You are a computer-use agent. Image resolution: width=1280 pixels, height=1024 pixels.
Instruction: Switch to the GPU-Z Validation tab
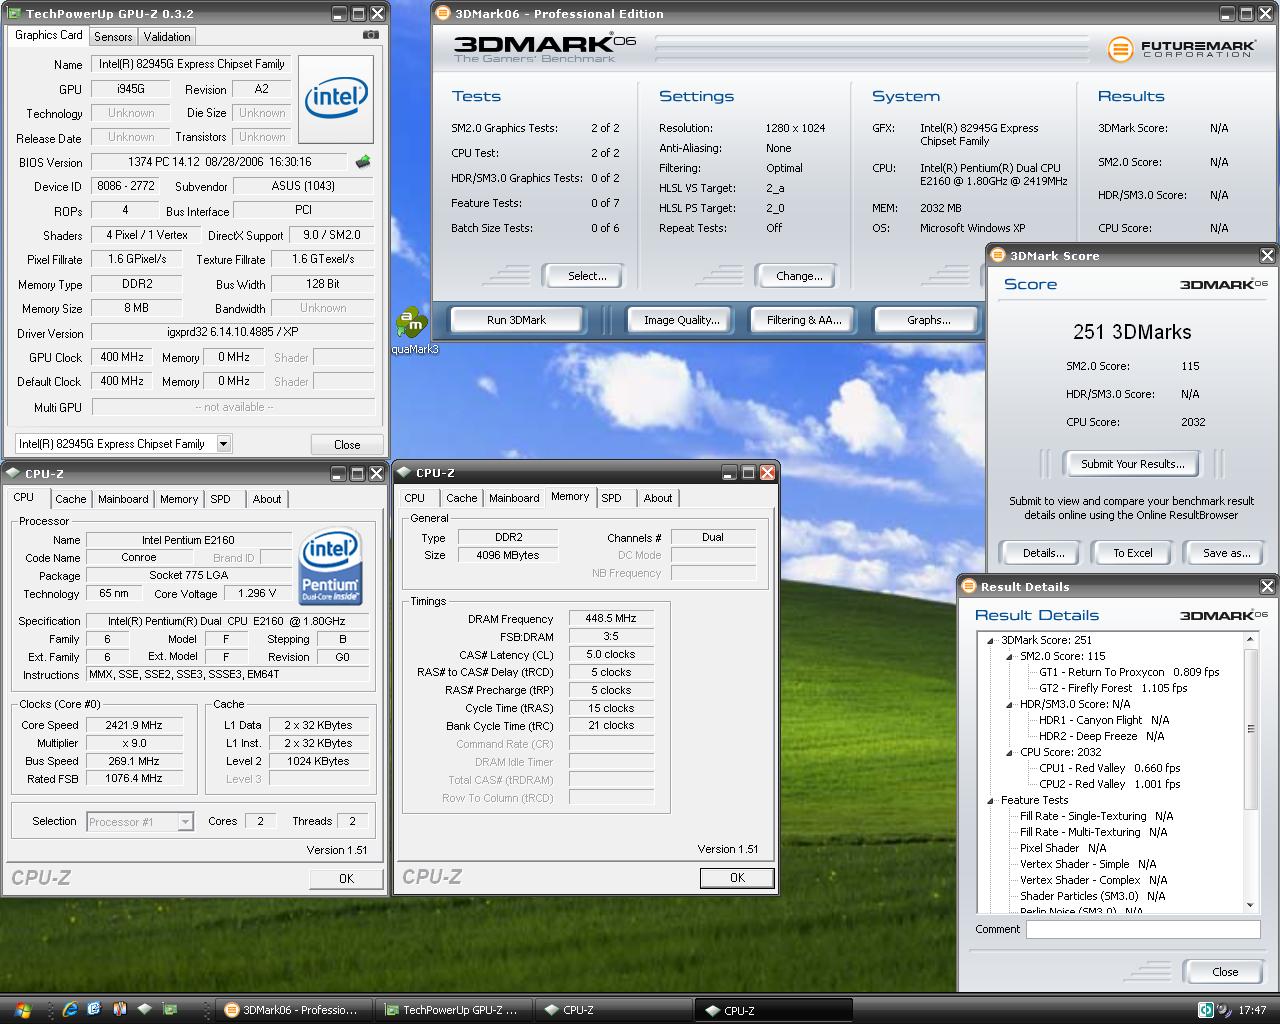tap(167, 36)
